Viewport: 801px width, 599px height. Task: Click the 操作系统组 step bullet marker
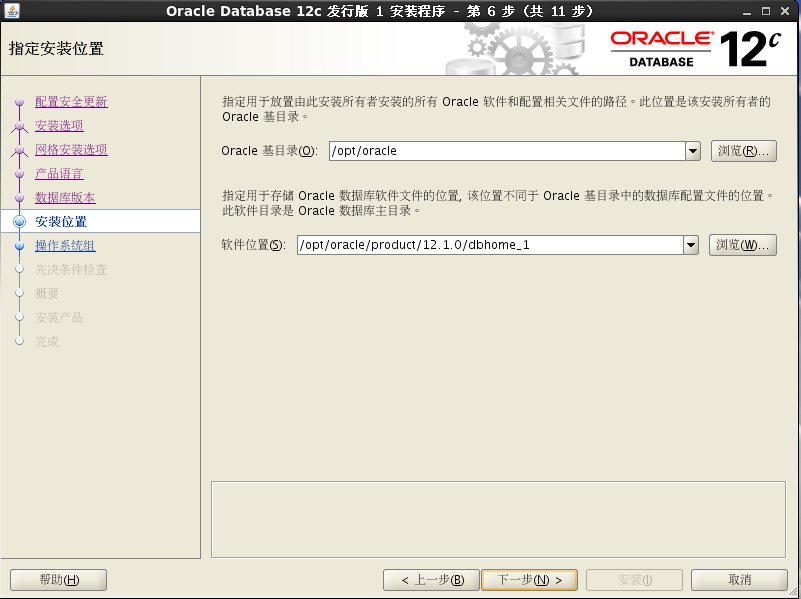pyautogui.click(x=19, y=246)
